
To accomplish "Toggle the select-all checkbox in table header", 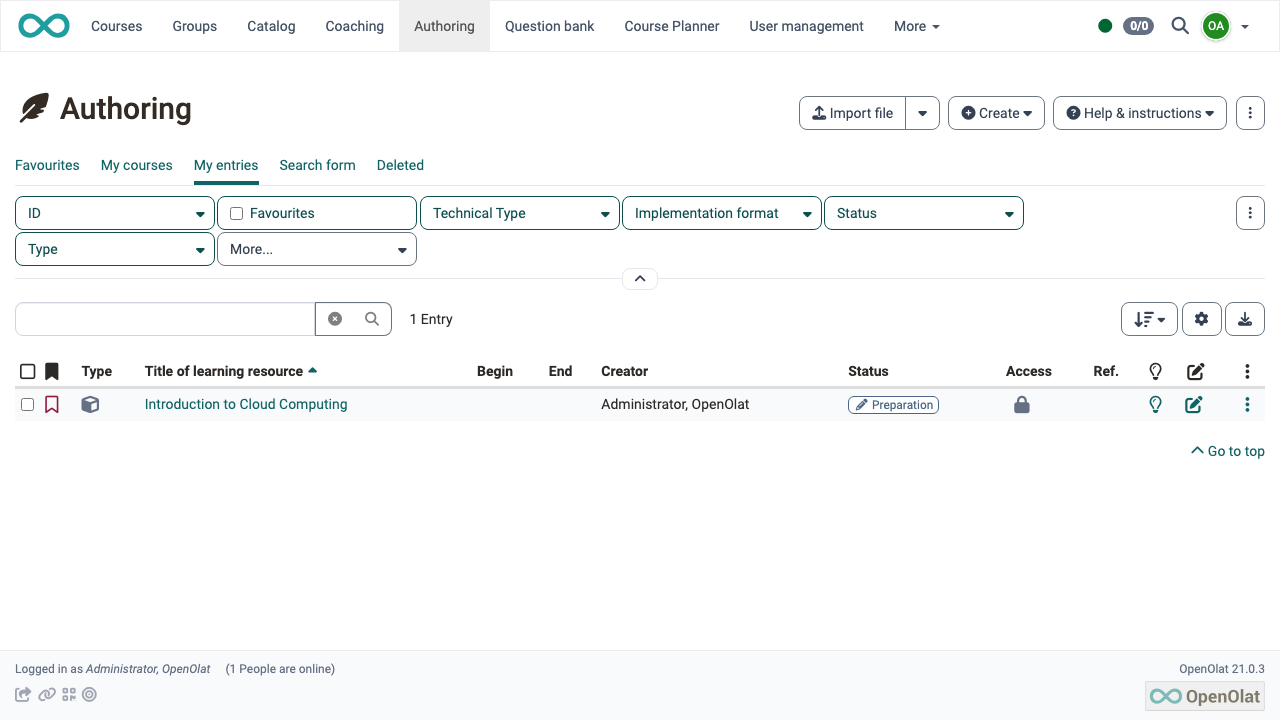I will (28, 371).
